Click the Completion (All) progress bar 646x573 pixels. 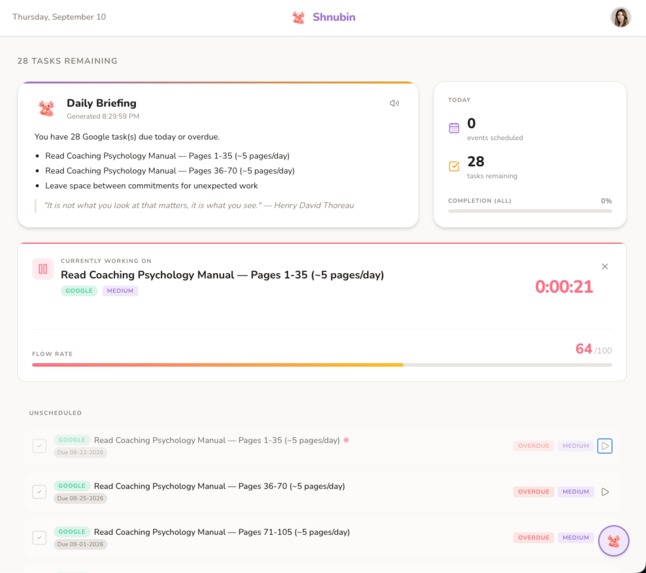click(x=530, y=211)
